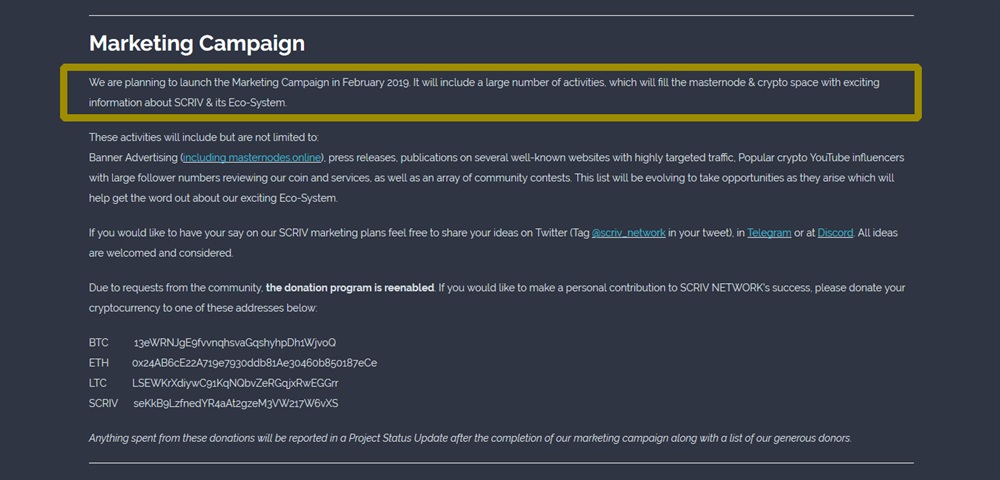The width and height of the screenshot is (1000, 480).
Task: Click the BTC currency label
Action: tap(98, 342)
